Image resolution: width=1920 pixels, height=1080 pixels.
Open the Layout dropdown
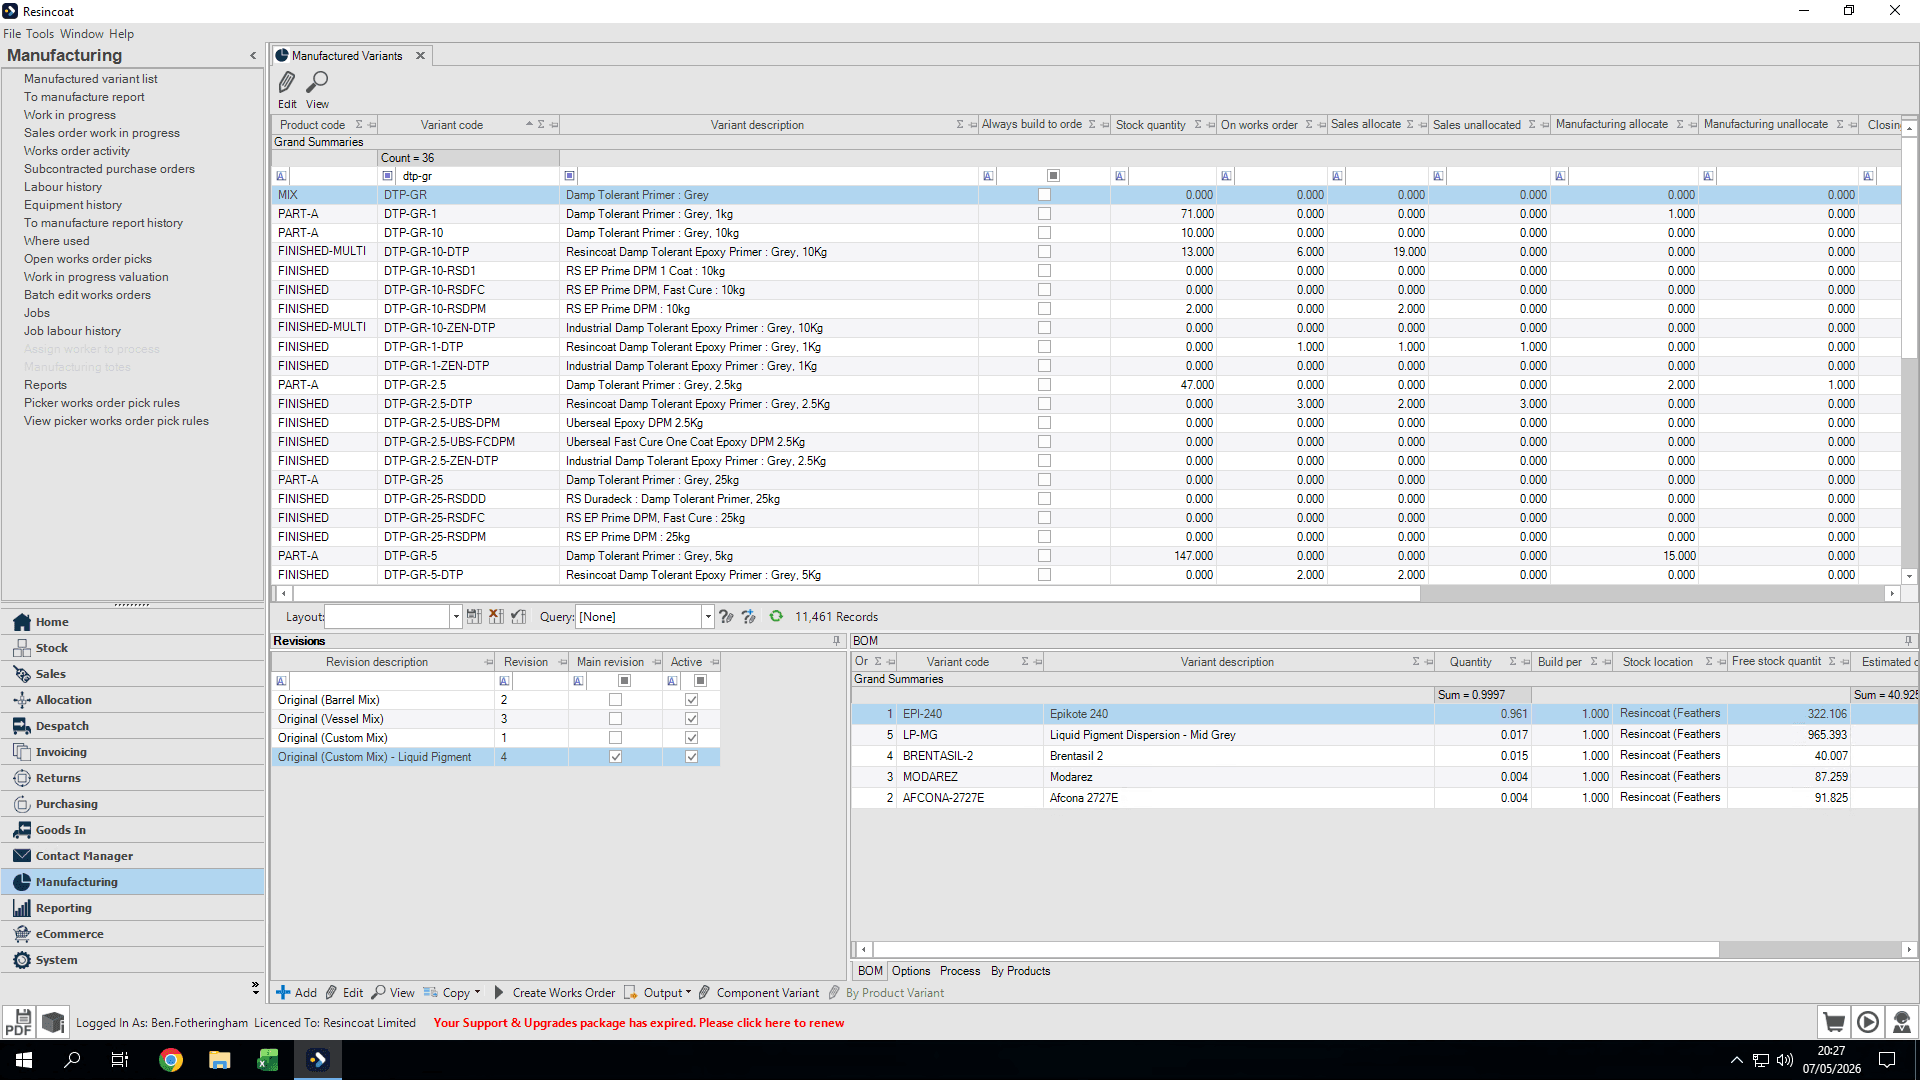[x=456, y=617]
